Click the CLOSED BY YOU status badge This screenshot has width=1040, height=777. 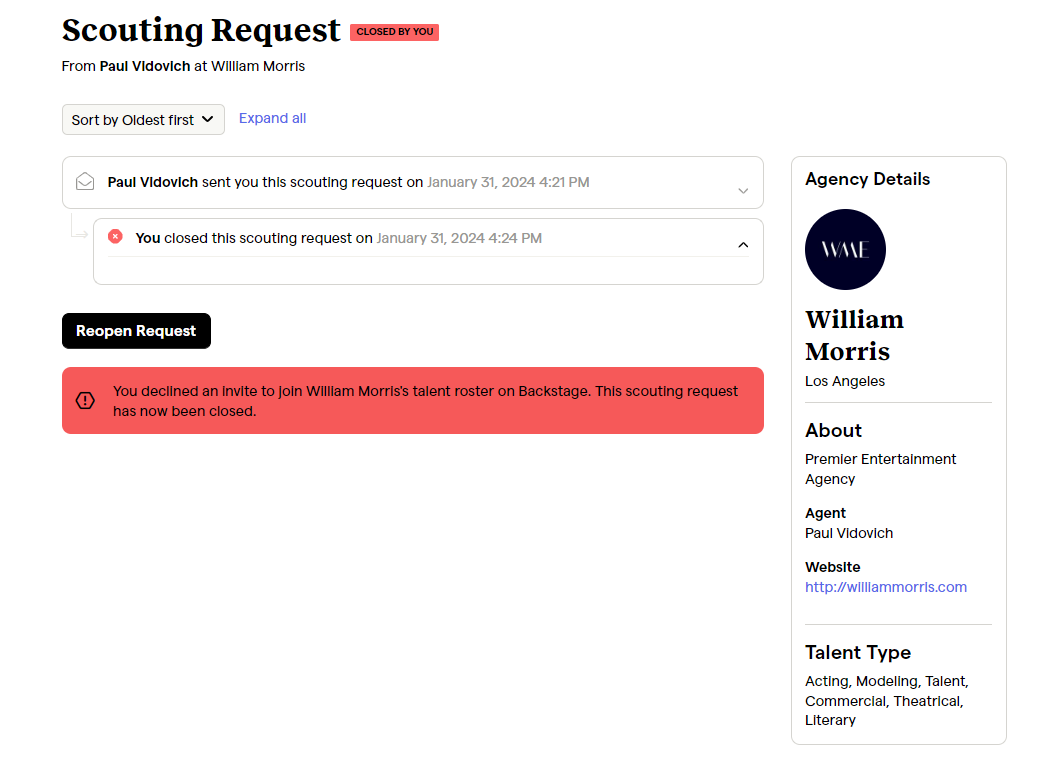point(395,32)
